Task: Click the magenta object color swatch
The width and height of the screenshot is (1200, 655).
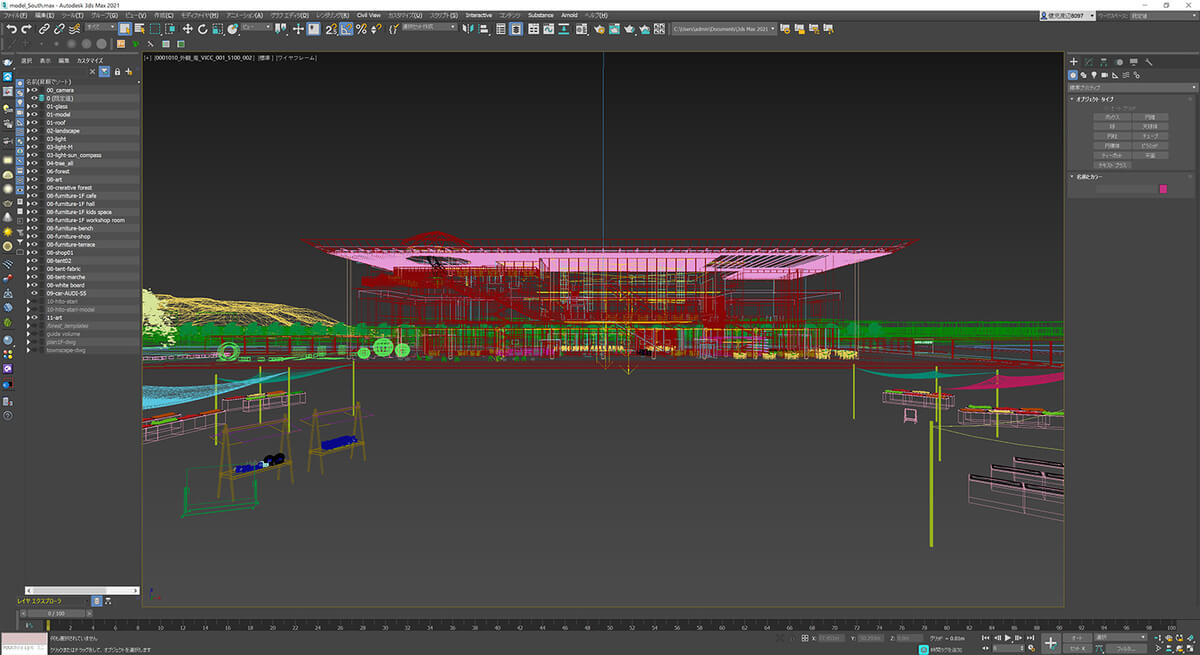Action: tap(1163, 188)
